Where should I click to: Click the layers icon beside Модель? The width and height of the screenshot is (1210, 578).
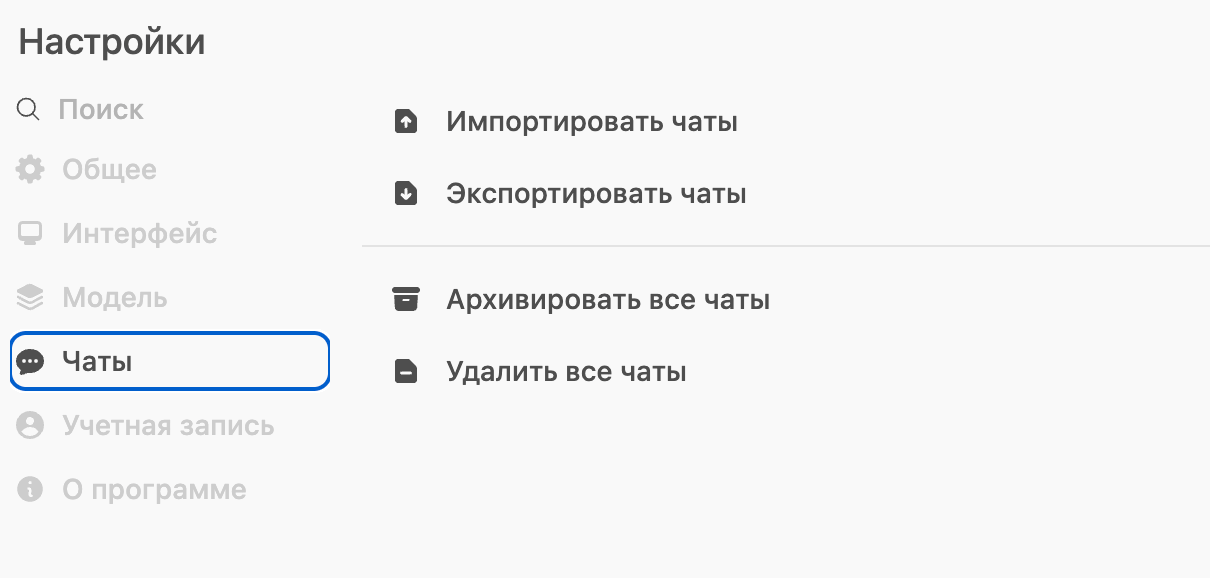click(x=31, y=298)
